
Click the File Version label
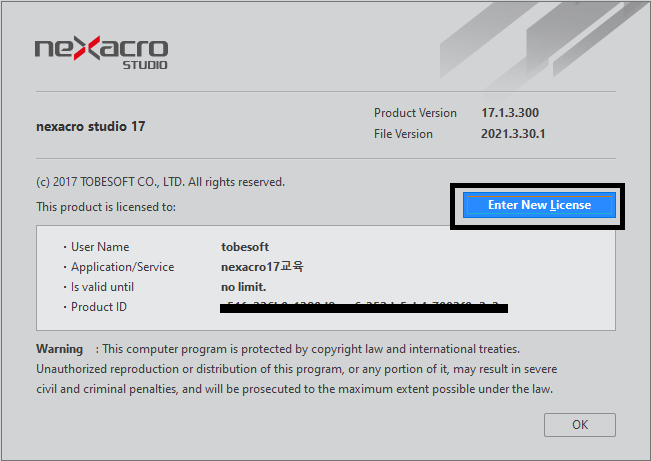pos(403,134)
